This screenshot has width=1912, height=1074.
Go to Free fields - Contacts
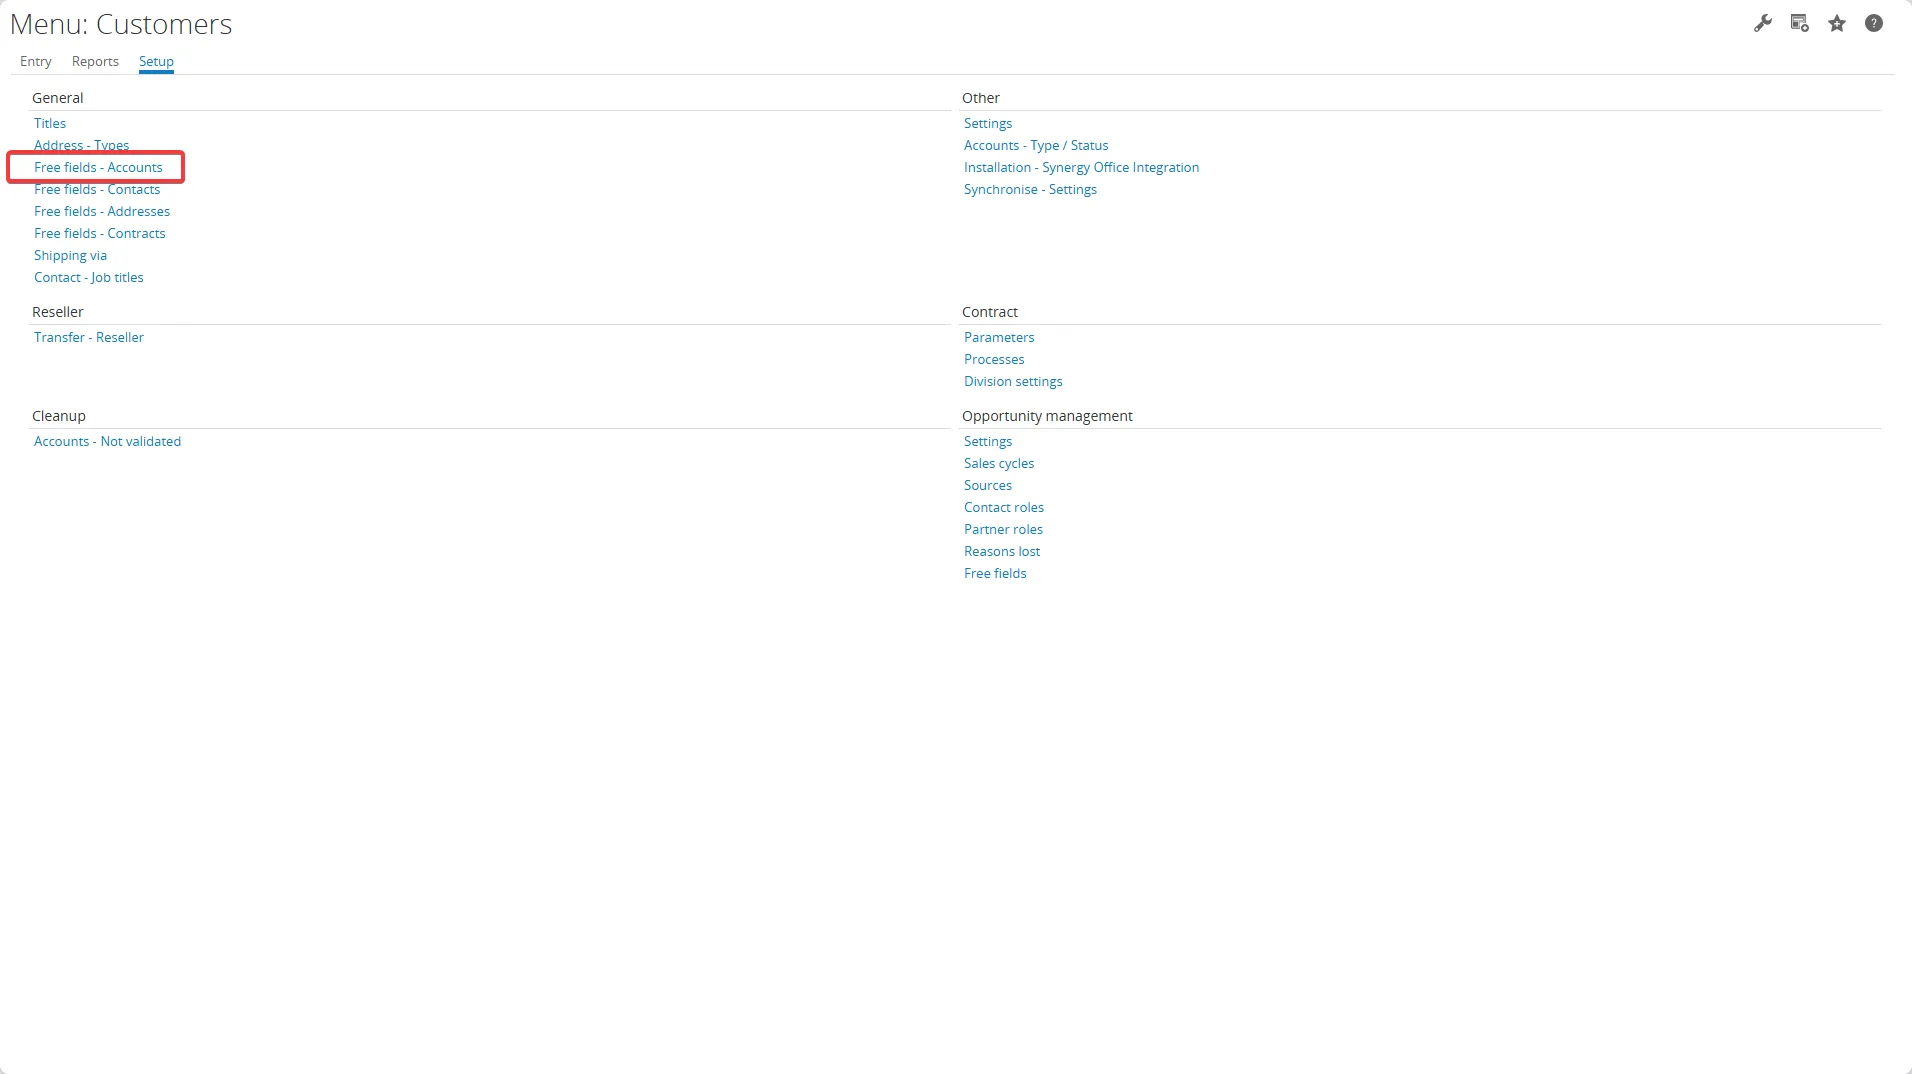click(97, 190)
